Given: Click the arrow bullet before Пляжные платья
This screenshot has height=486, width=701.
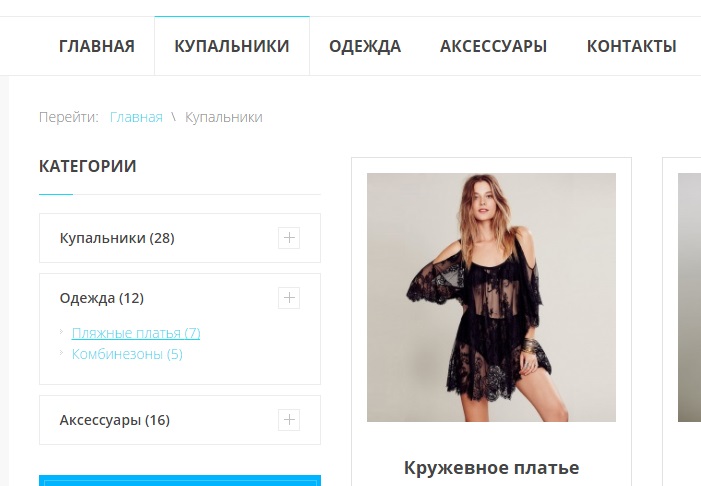Looking at the screenshot, I should click(x=62, y=332).
